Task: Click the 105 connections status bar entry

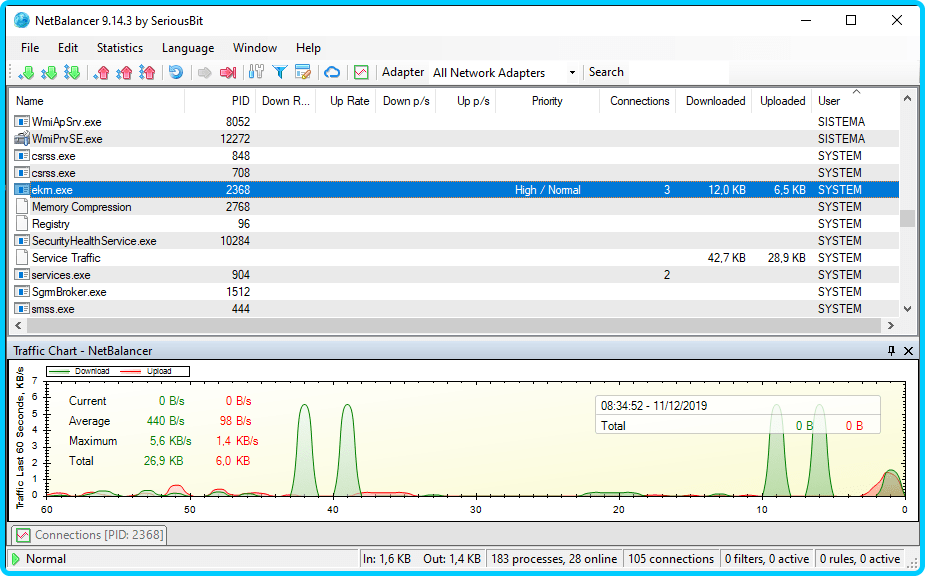Action: coord(671,559)
